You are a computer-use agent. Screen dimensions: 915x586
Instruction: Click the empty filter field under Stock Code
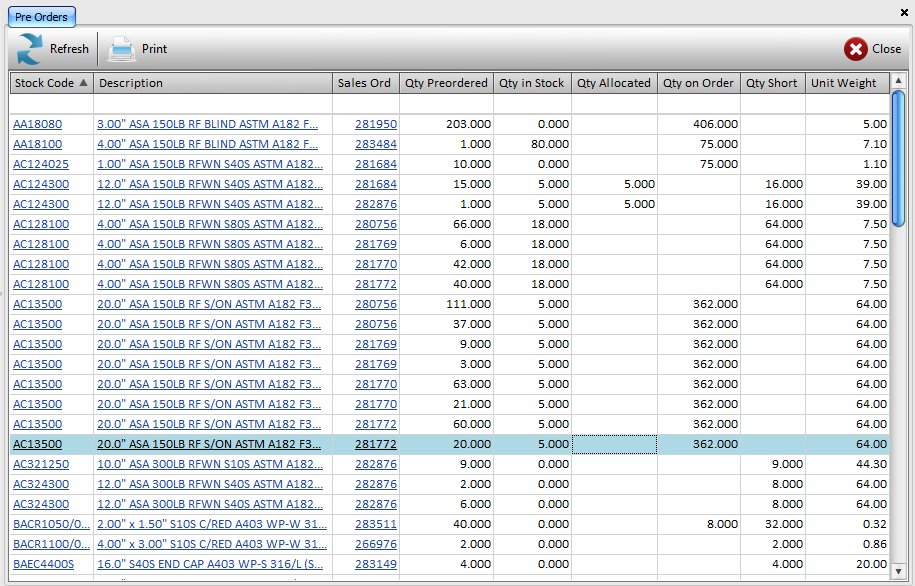[51, 104]
